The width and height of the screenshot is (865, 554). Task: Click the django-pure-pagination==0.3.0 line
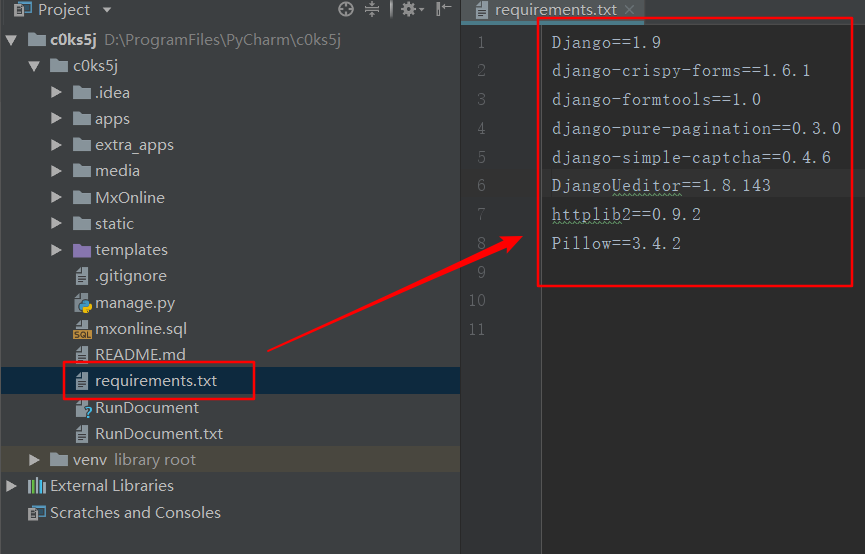(x=696, y=129)
